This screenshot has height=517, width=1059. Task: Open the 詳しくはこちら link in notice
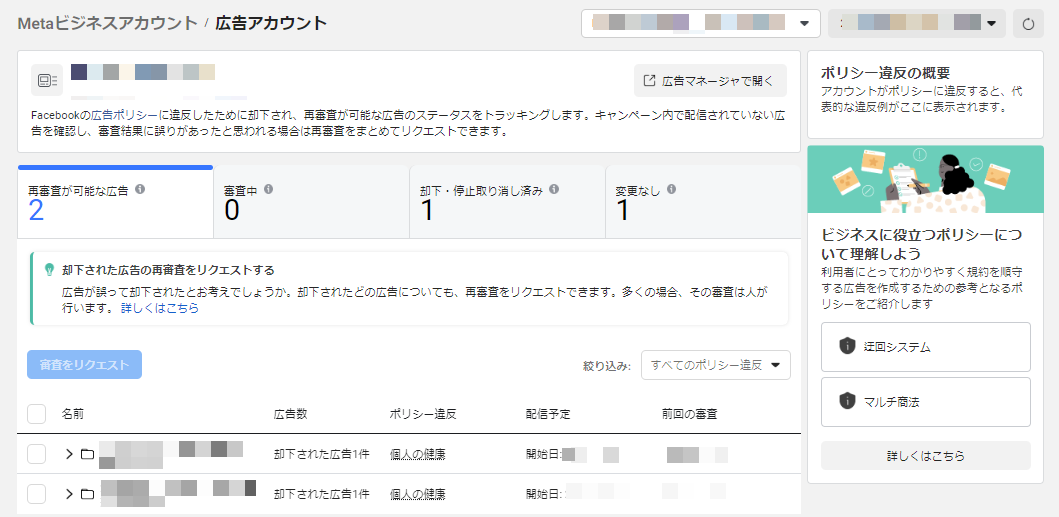[x=160, y=309]
